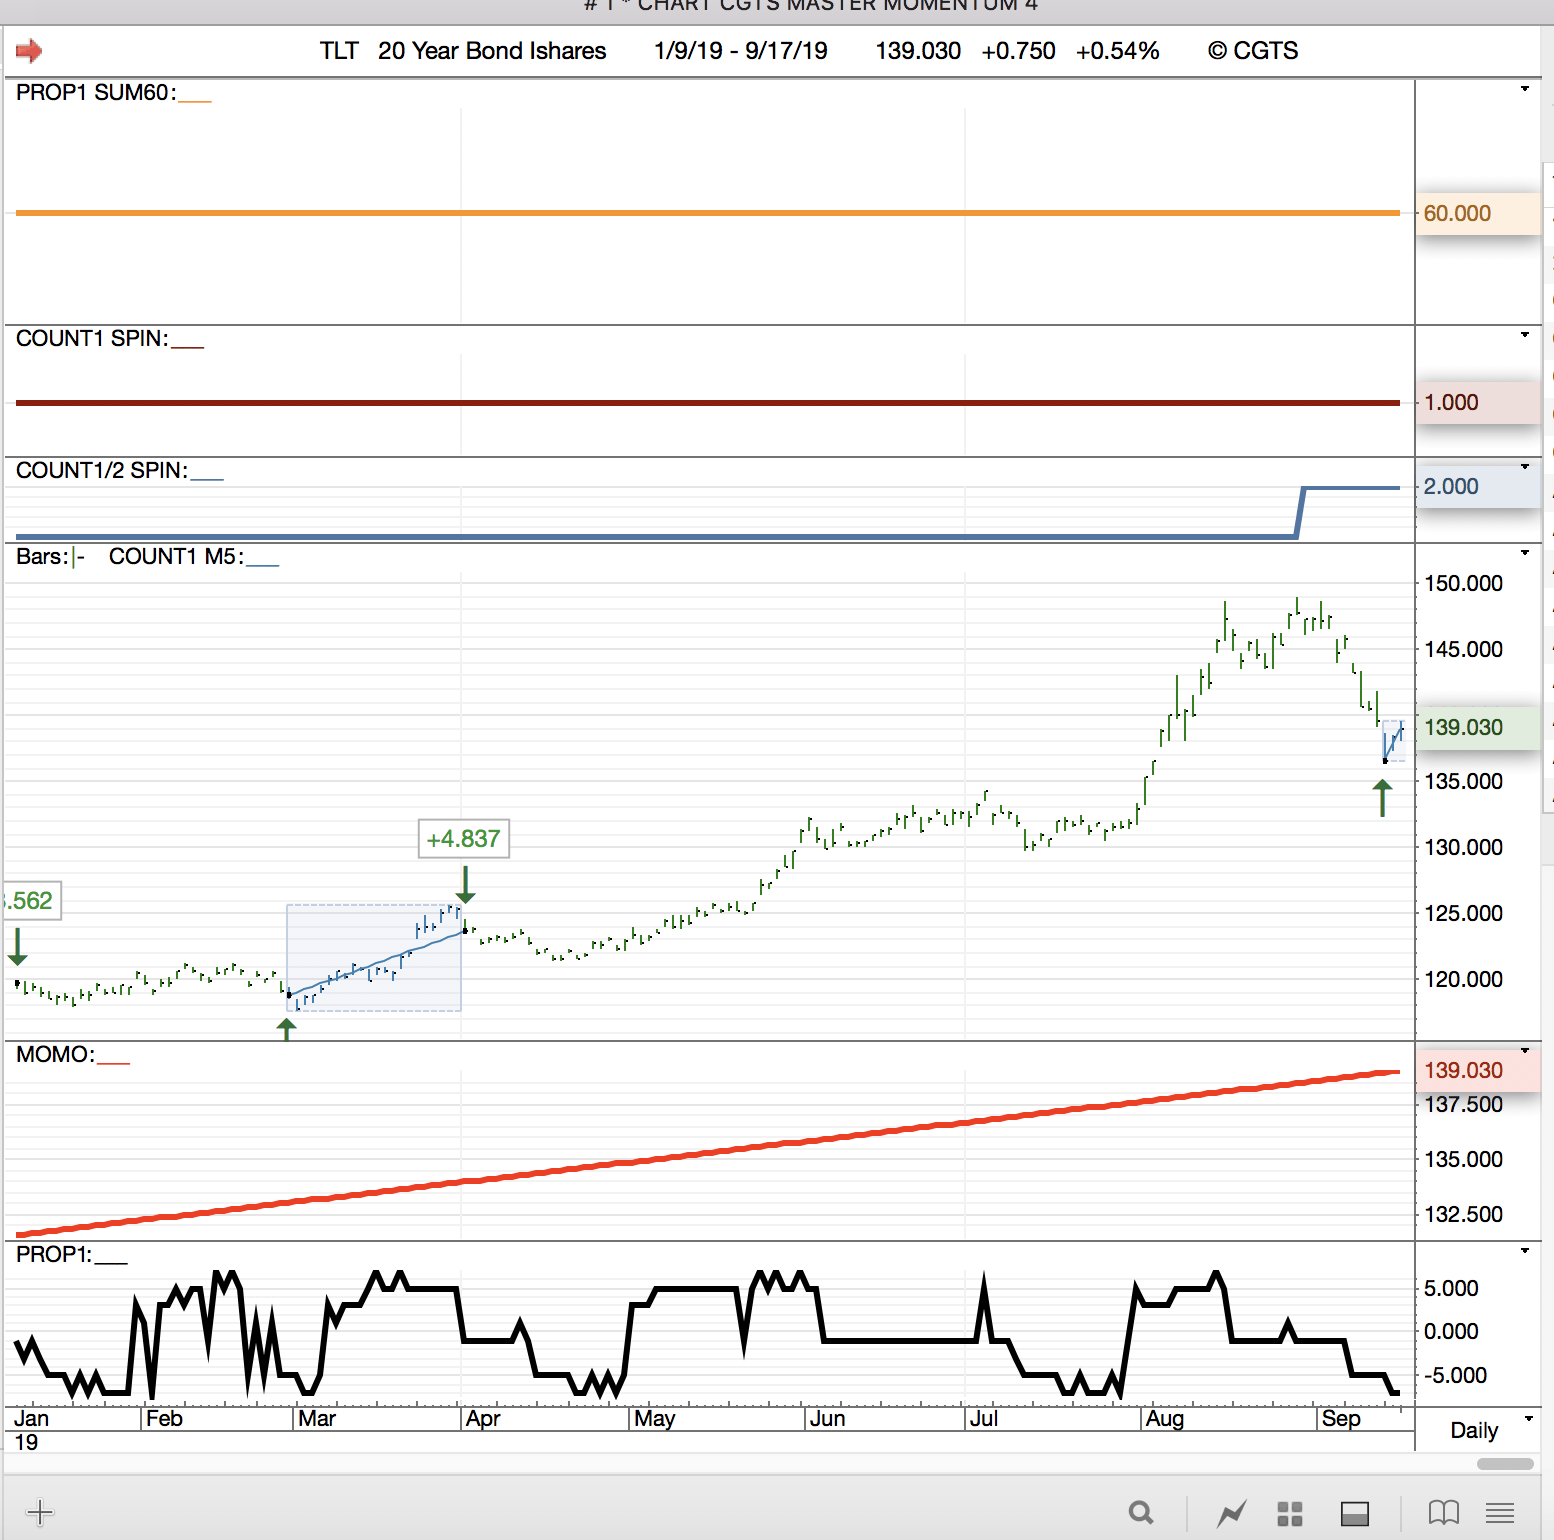The image size is (1554, 1540).
Task: Open the Bars price pane dropdown arrow
Action: tap(1525, 553)
